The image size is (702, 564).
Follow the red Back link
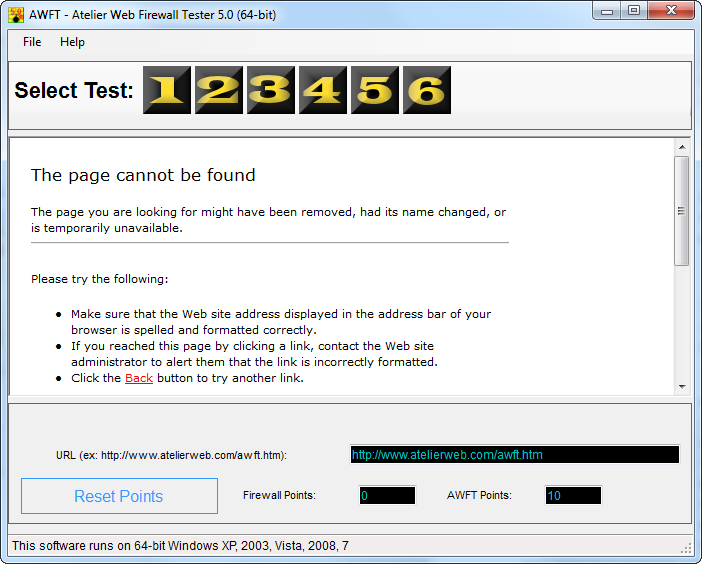(x=139, y=378)
